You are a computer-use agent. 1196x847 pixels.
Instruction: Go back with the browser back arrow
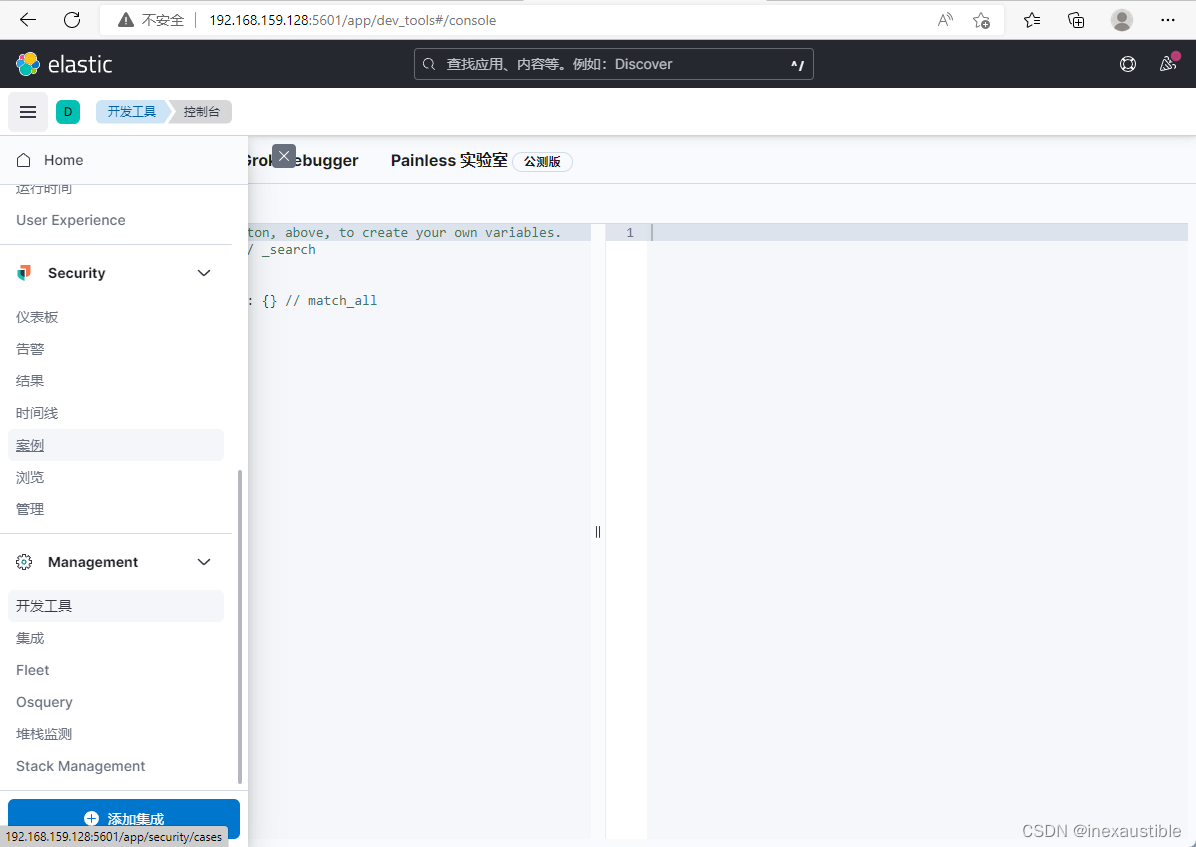pyautogui.click(x=27, y=20)
